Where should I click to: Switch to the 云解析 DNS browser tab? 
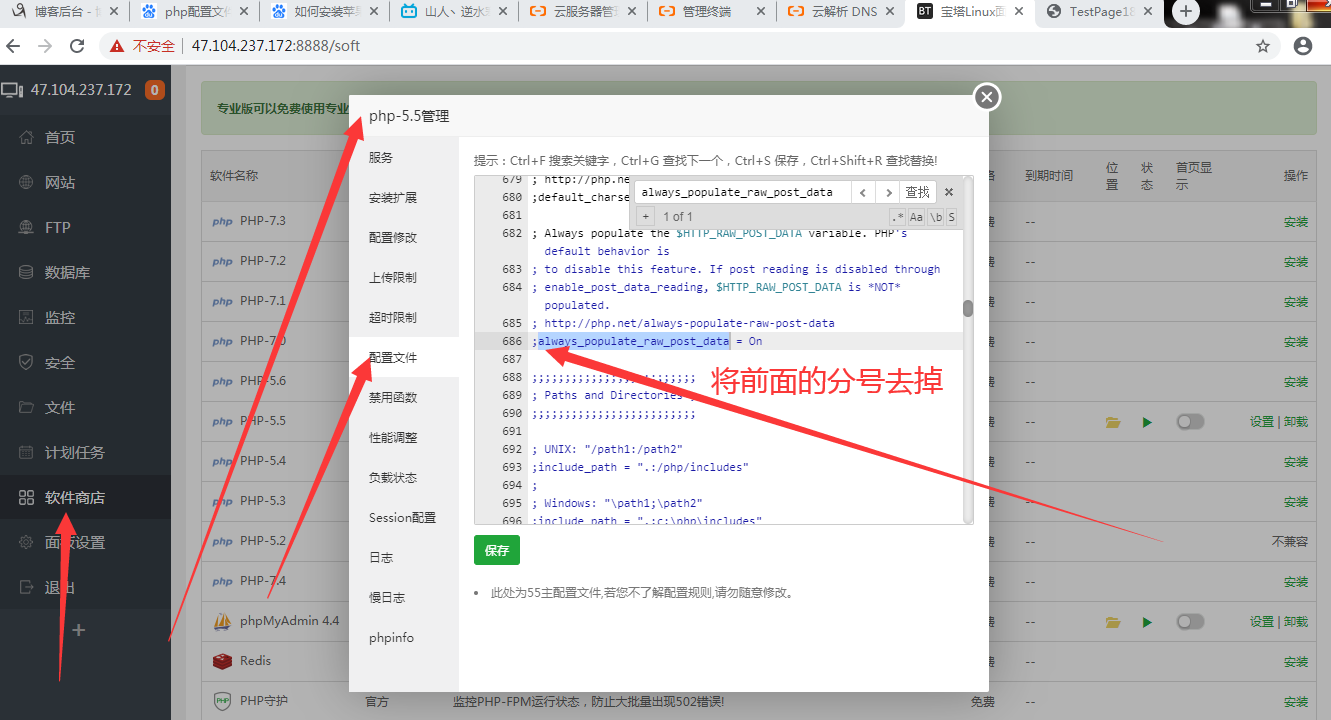[x=840, y=12]
